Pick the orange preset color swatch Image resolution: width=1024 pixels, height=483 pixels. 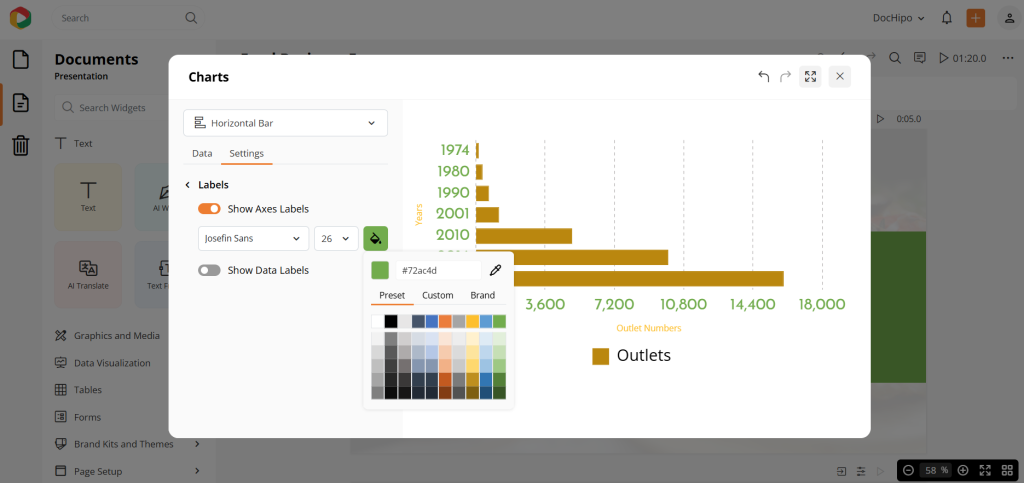(445, 321)
